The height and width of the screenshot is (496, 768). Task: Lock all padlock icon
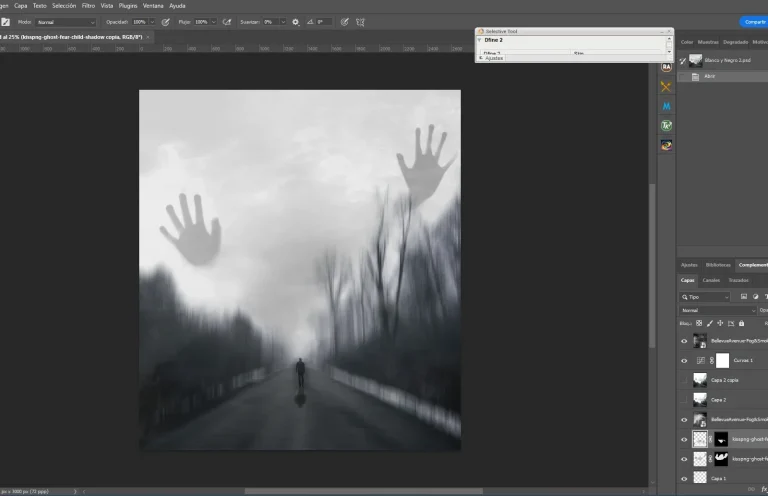(742, 323)
